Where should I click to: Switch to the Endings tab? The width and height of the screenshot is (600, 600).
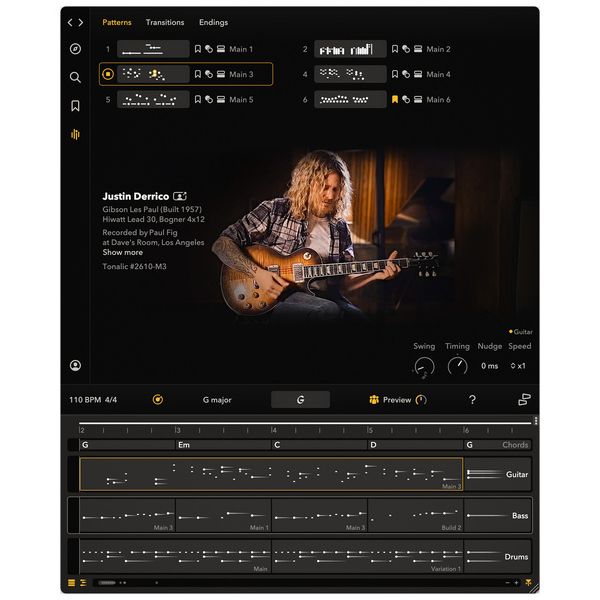click(x=213, y=22)
